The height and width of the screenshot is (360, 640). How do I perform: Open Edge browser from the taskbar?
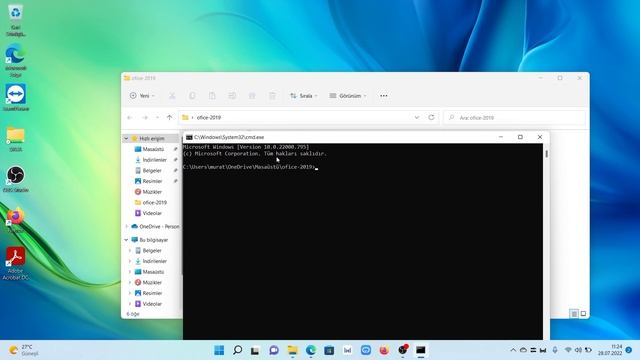click(x=311, y=350)
